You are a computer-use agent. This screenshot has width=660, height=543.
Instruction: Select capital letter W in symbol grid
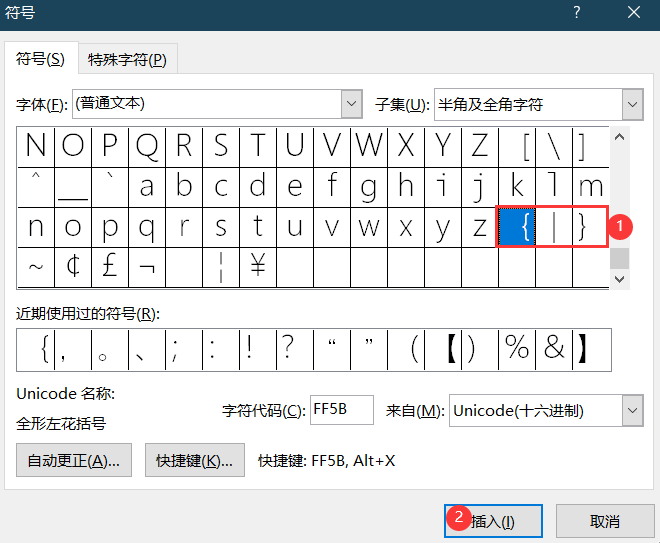click(x=369, y=147)
